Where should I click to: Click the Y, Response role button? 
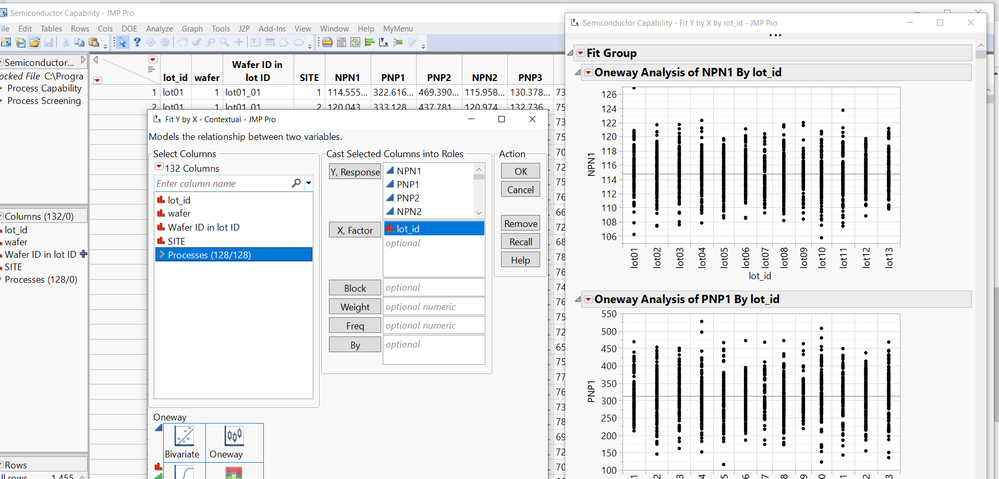[x=354, y=173]
